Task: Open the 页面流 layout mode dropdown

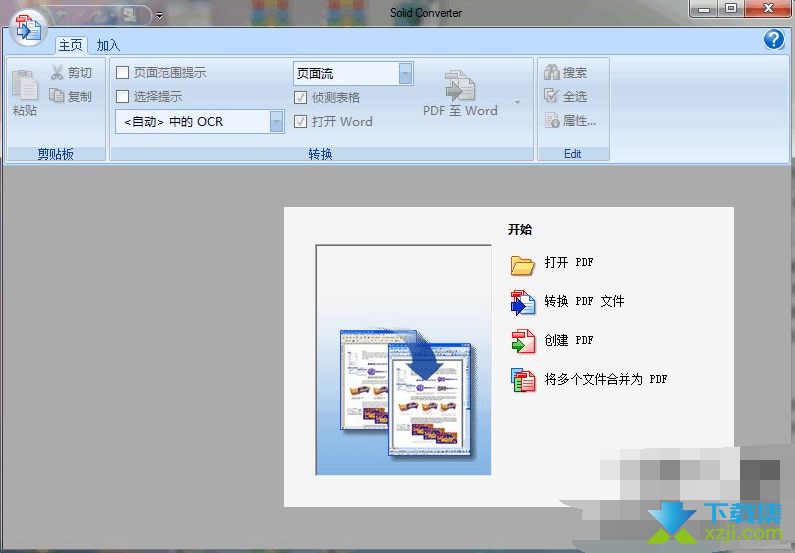Action: (405, 73)
